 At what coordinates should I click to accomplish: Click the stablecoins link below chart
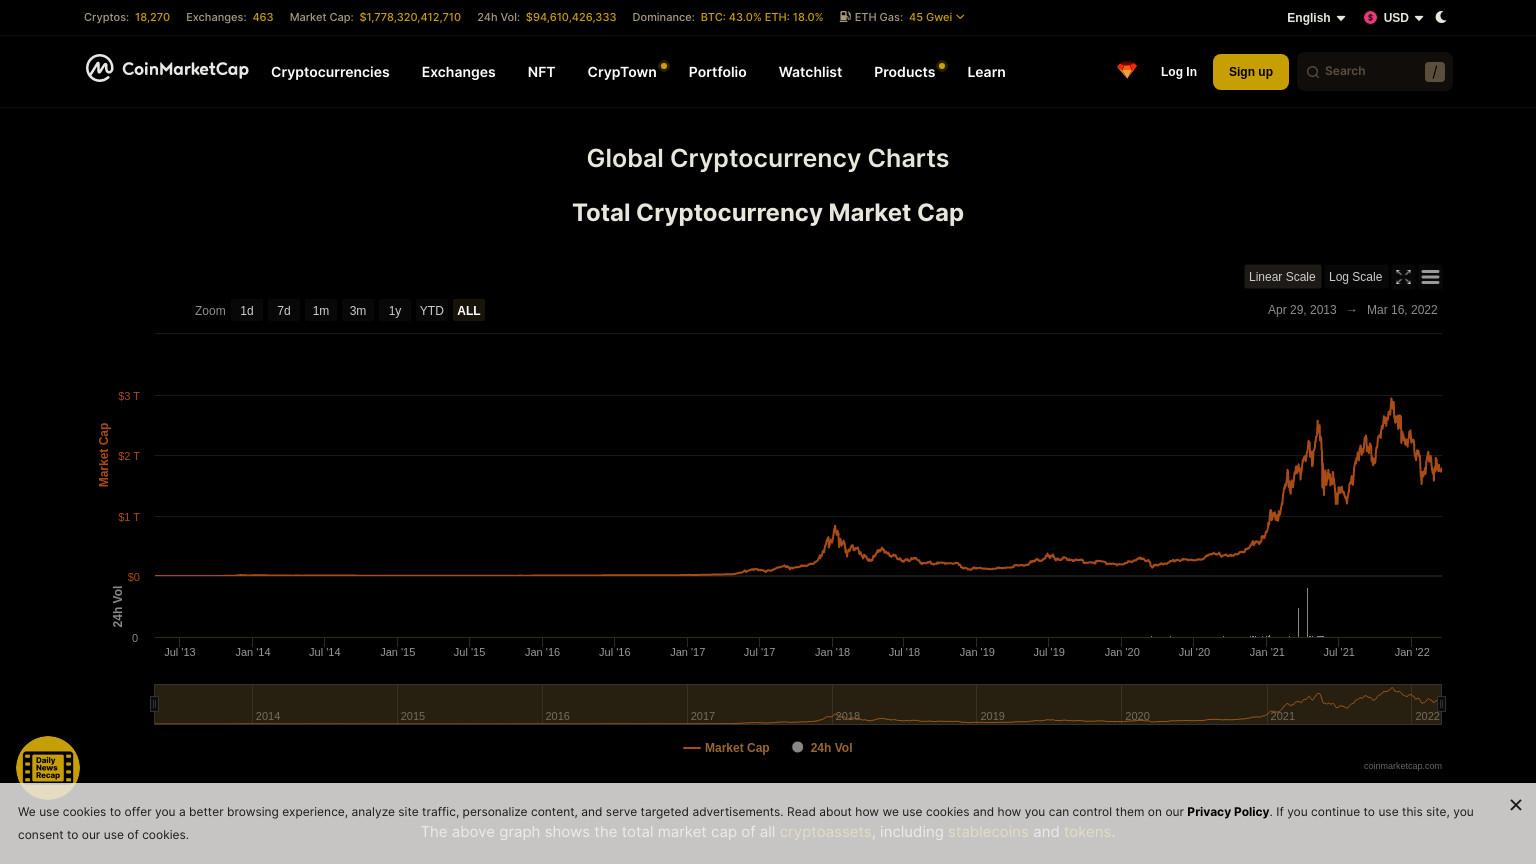[x=988, y=832]
